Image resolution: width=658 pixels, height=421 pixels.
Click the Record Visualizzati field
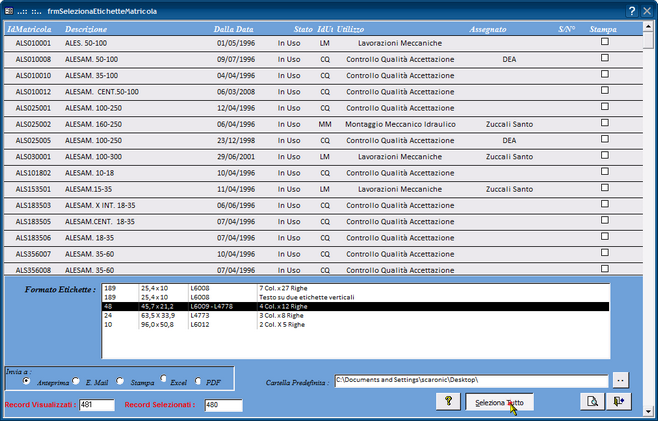[x=97, y=405]
